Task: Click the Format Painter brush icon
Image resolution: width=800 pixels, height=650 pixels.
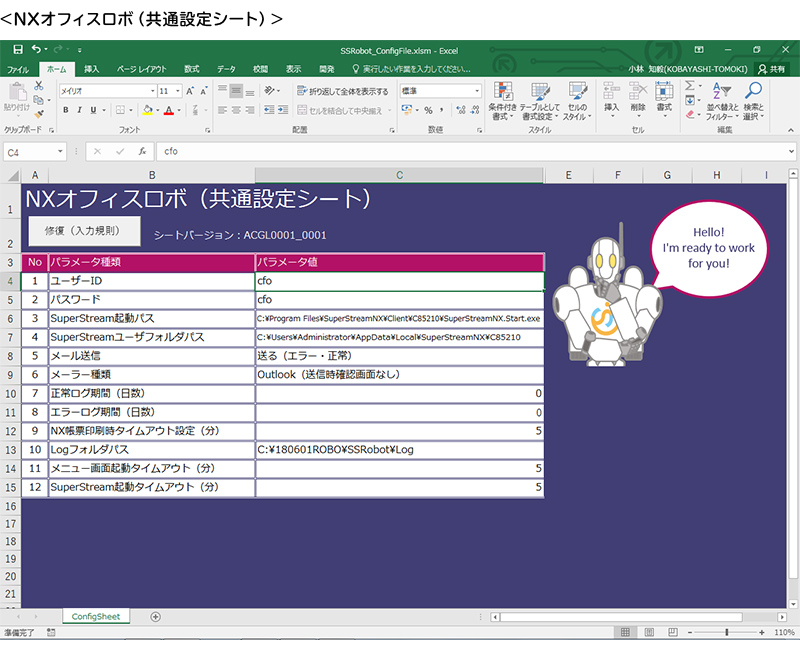Action: (x=39, y=114)
